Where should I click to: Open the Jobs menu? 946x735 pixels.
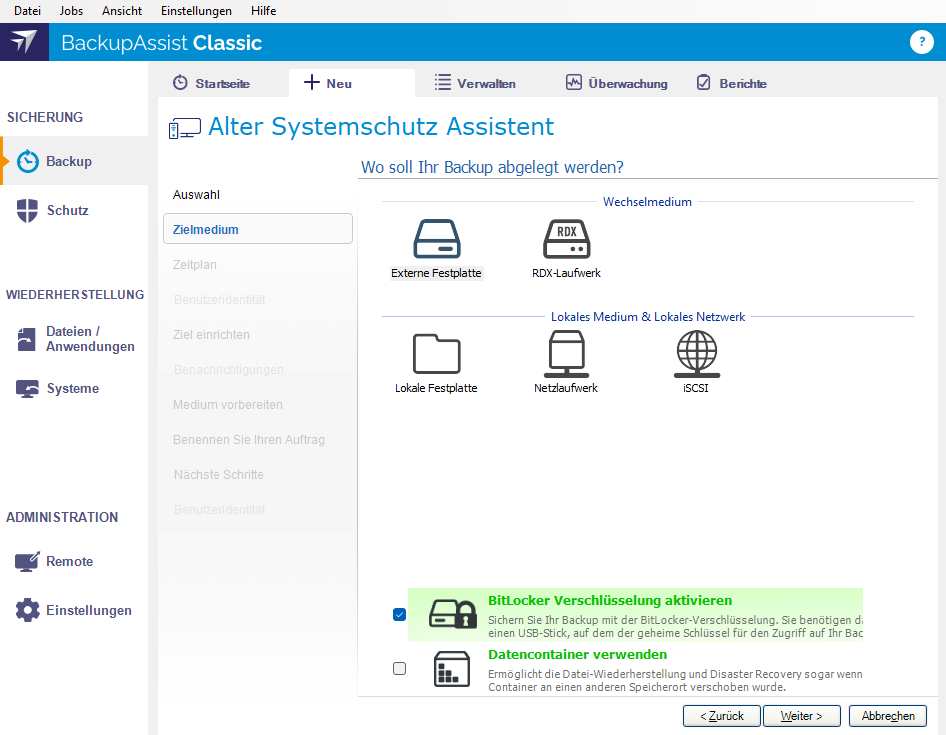[x=72, y=11]
